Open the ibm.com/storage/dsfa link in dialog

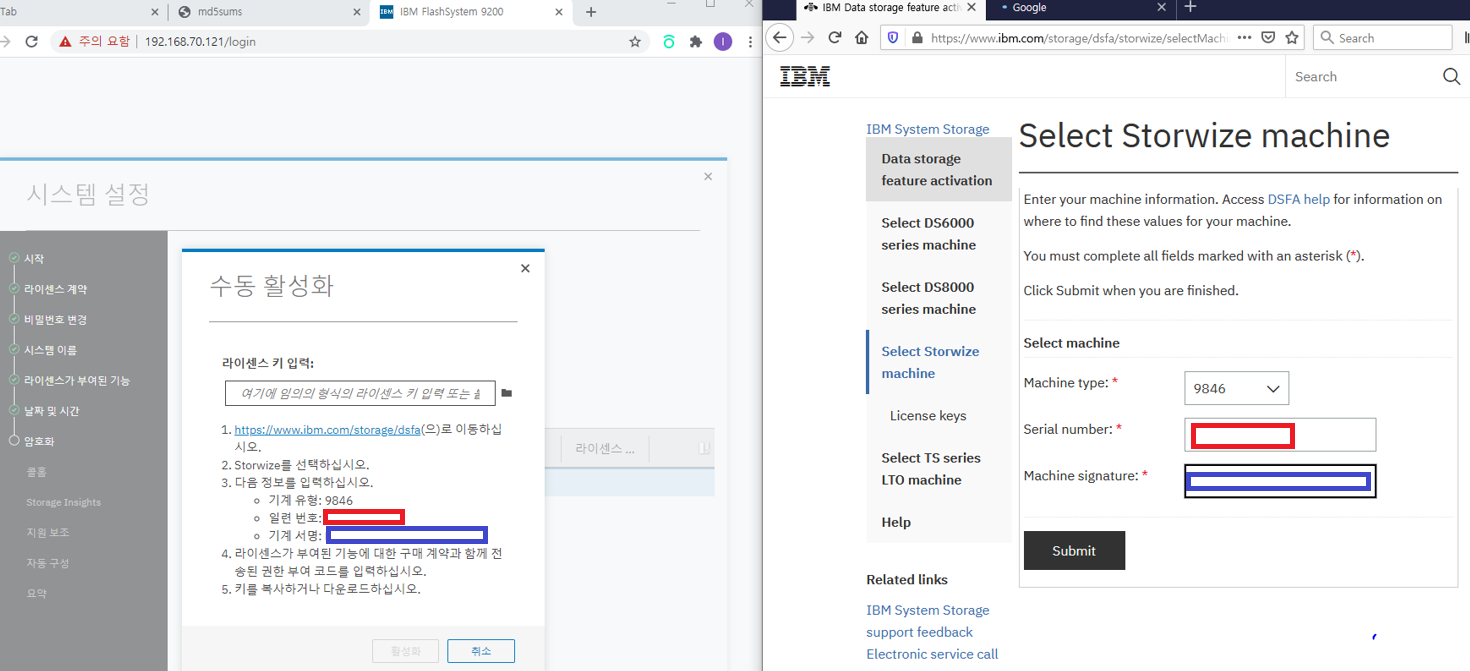coord(327,429)
